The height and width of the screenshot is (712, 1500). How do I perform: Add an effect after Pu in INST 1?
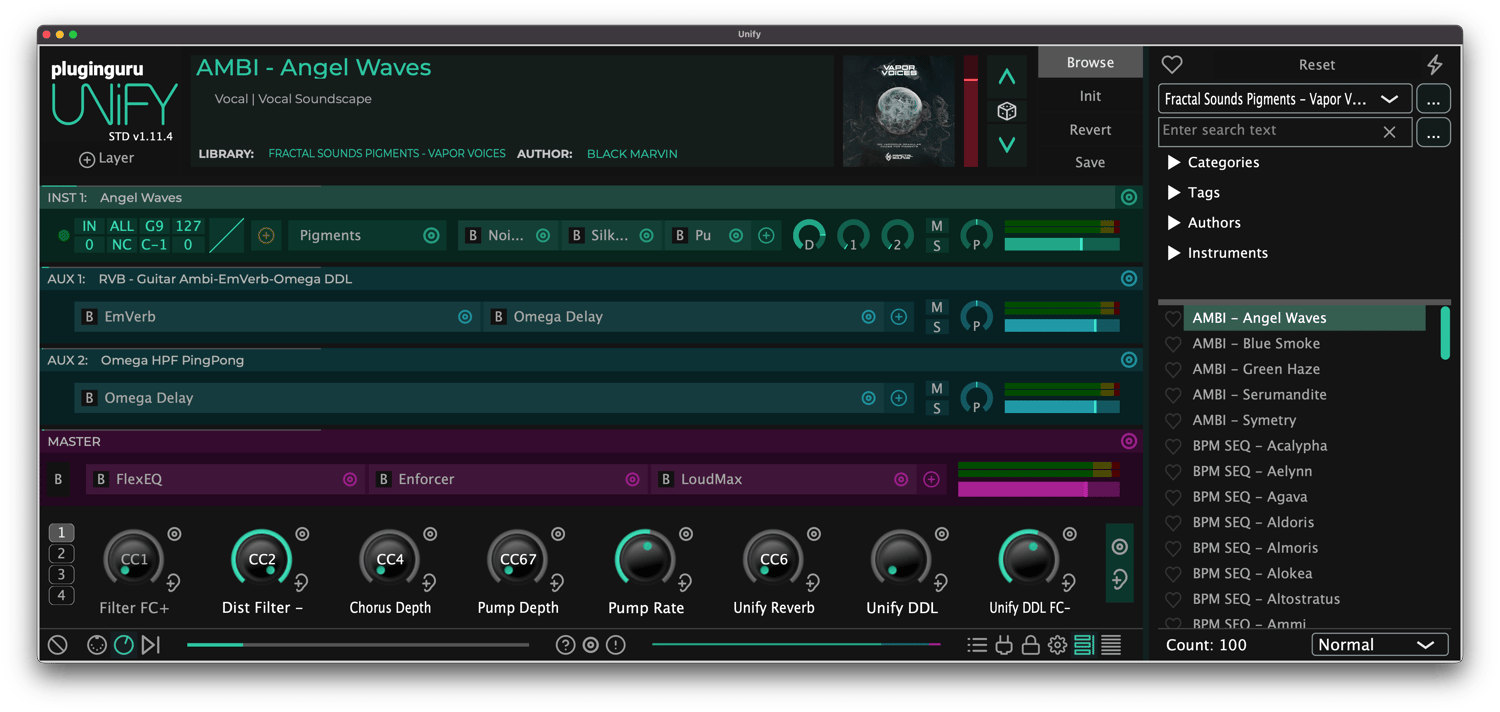[x=766, y=236]
